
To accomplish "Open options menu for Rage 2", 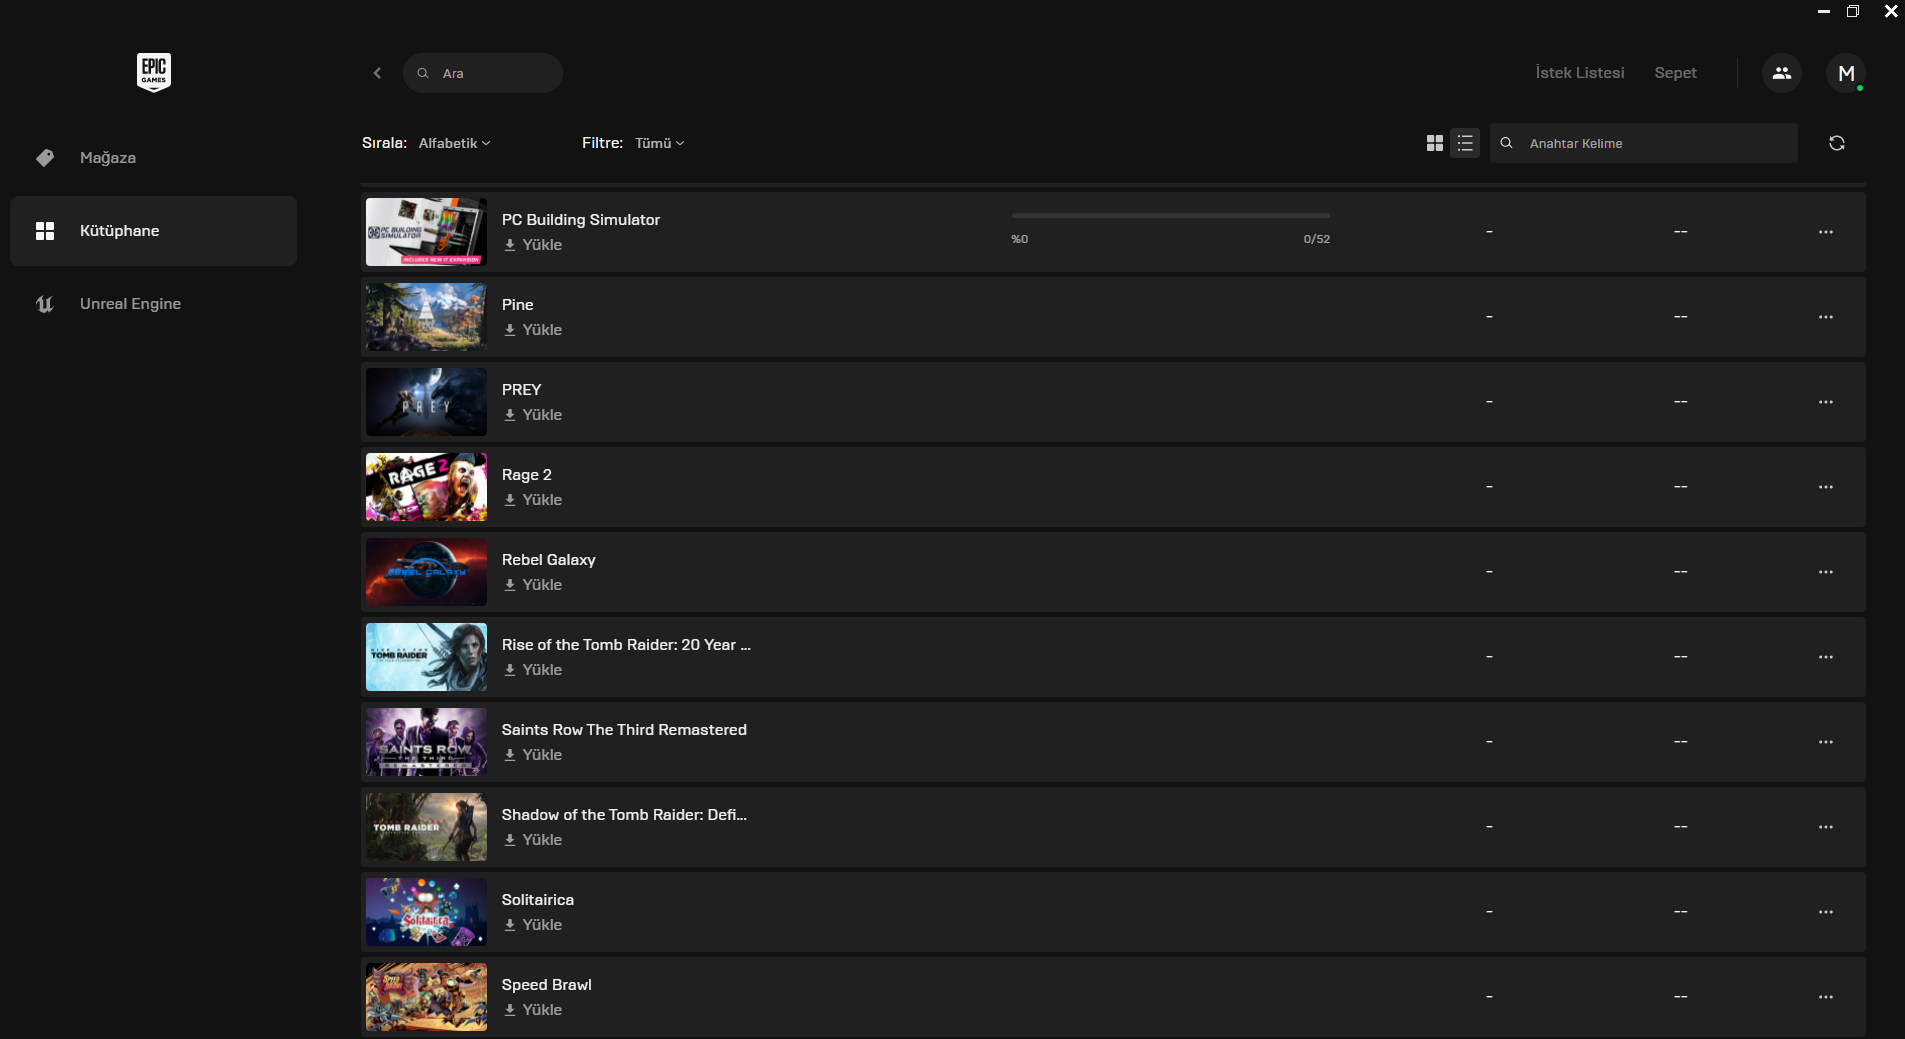I will coord(1826,487).
